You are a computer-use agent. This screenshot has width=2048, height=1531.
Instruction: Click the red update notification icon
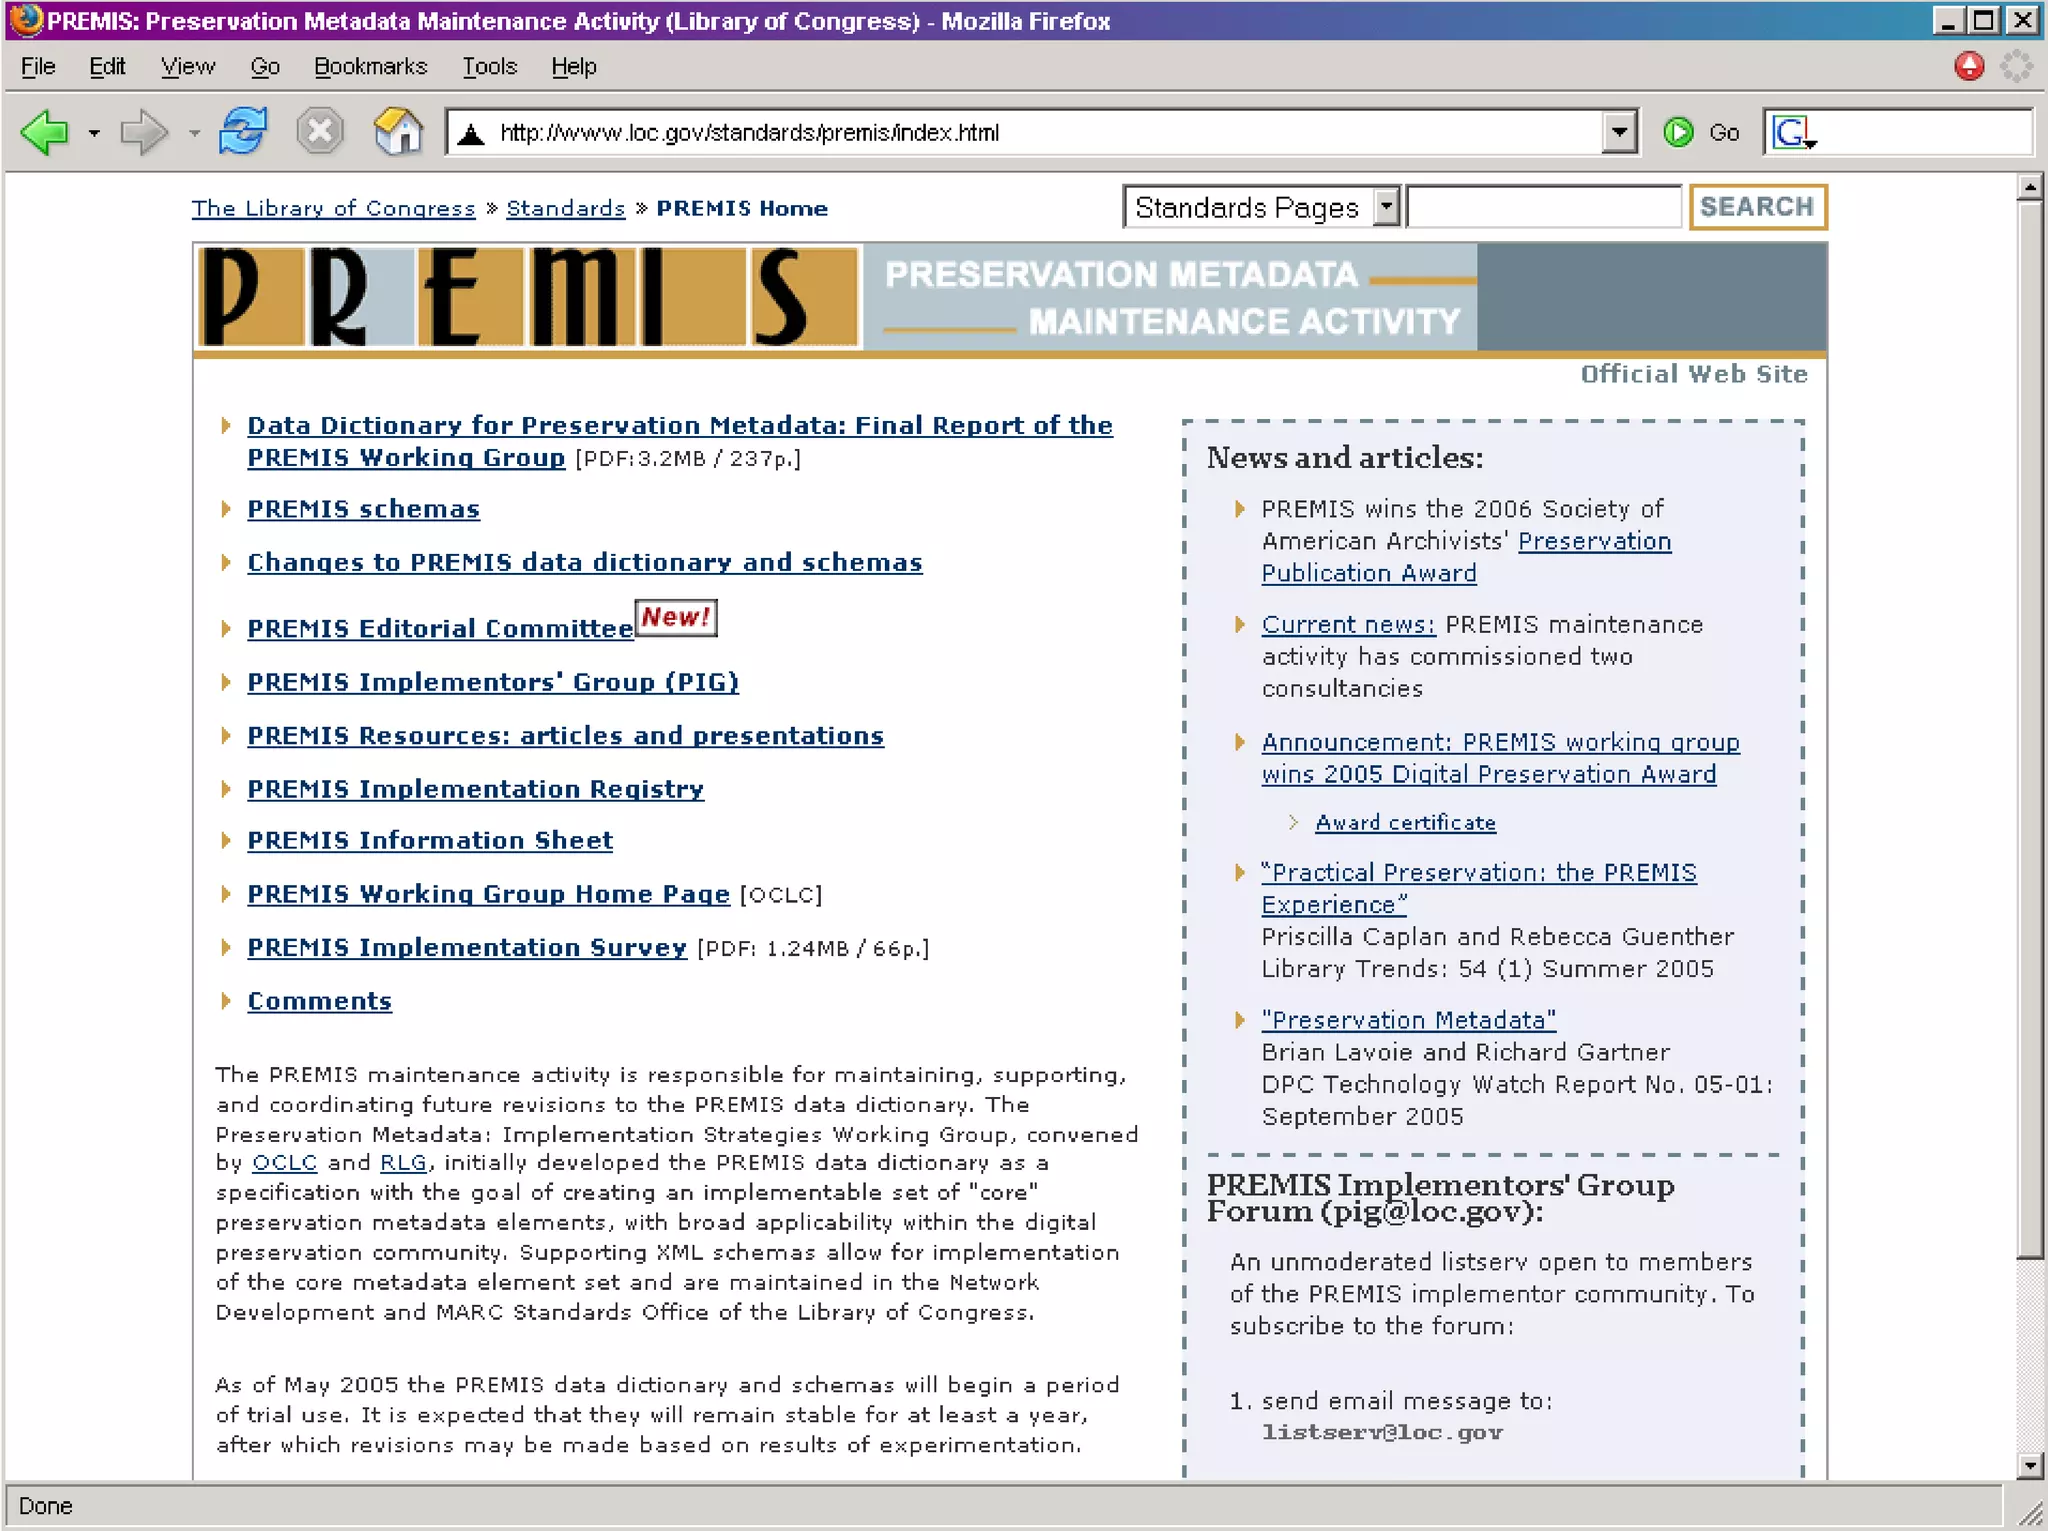pos(1969,66)
